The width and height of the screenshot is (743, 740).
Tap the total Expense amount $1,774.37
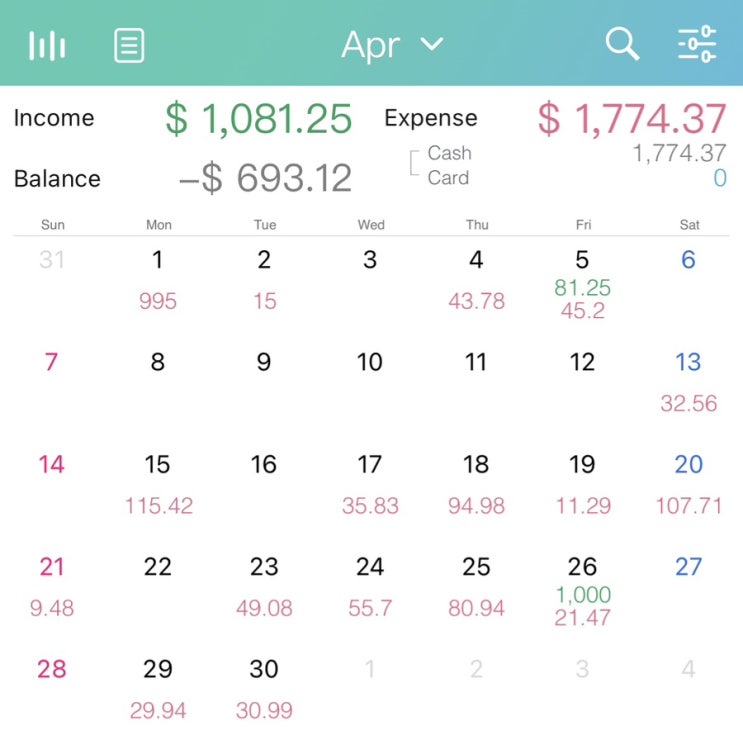click(x=631, y=119)
